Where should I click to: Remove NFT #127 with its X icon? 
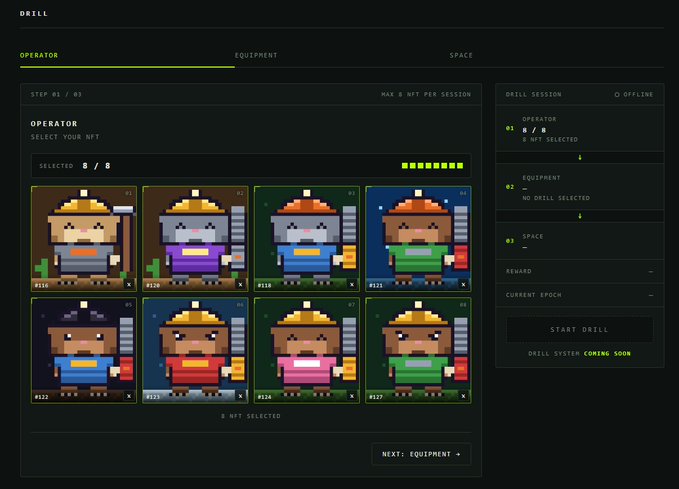click(463, 396)
